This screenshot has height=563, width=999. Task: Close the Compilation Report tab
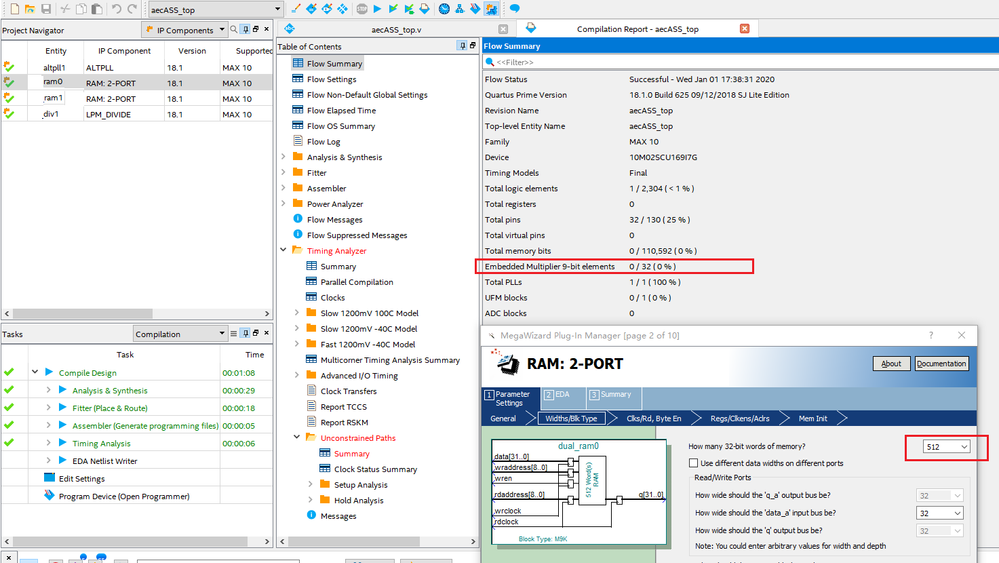744,29
